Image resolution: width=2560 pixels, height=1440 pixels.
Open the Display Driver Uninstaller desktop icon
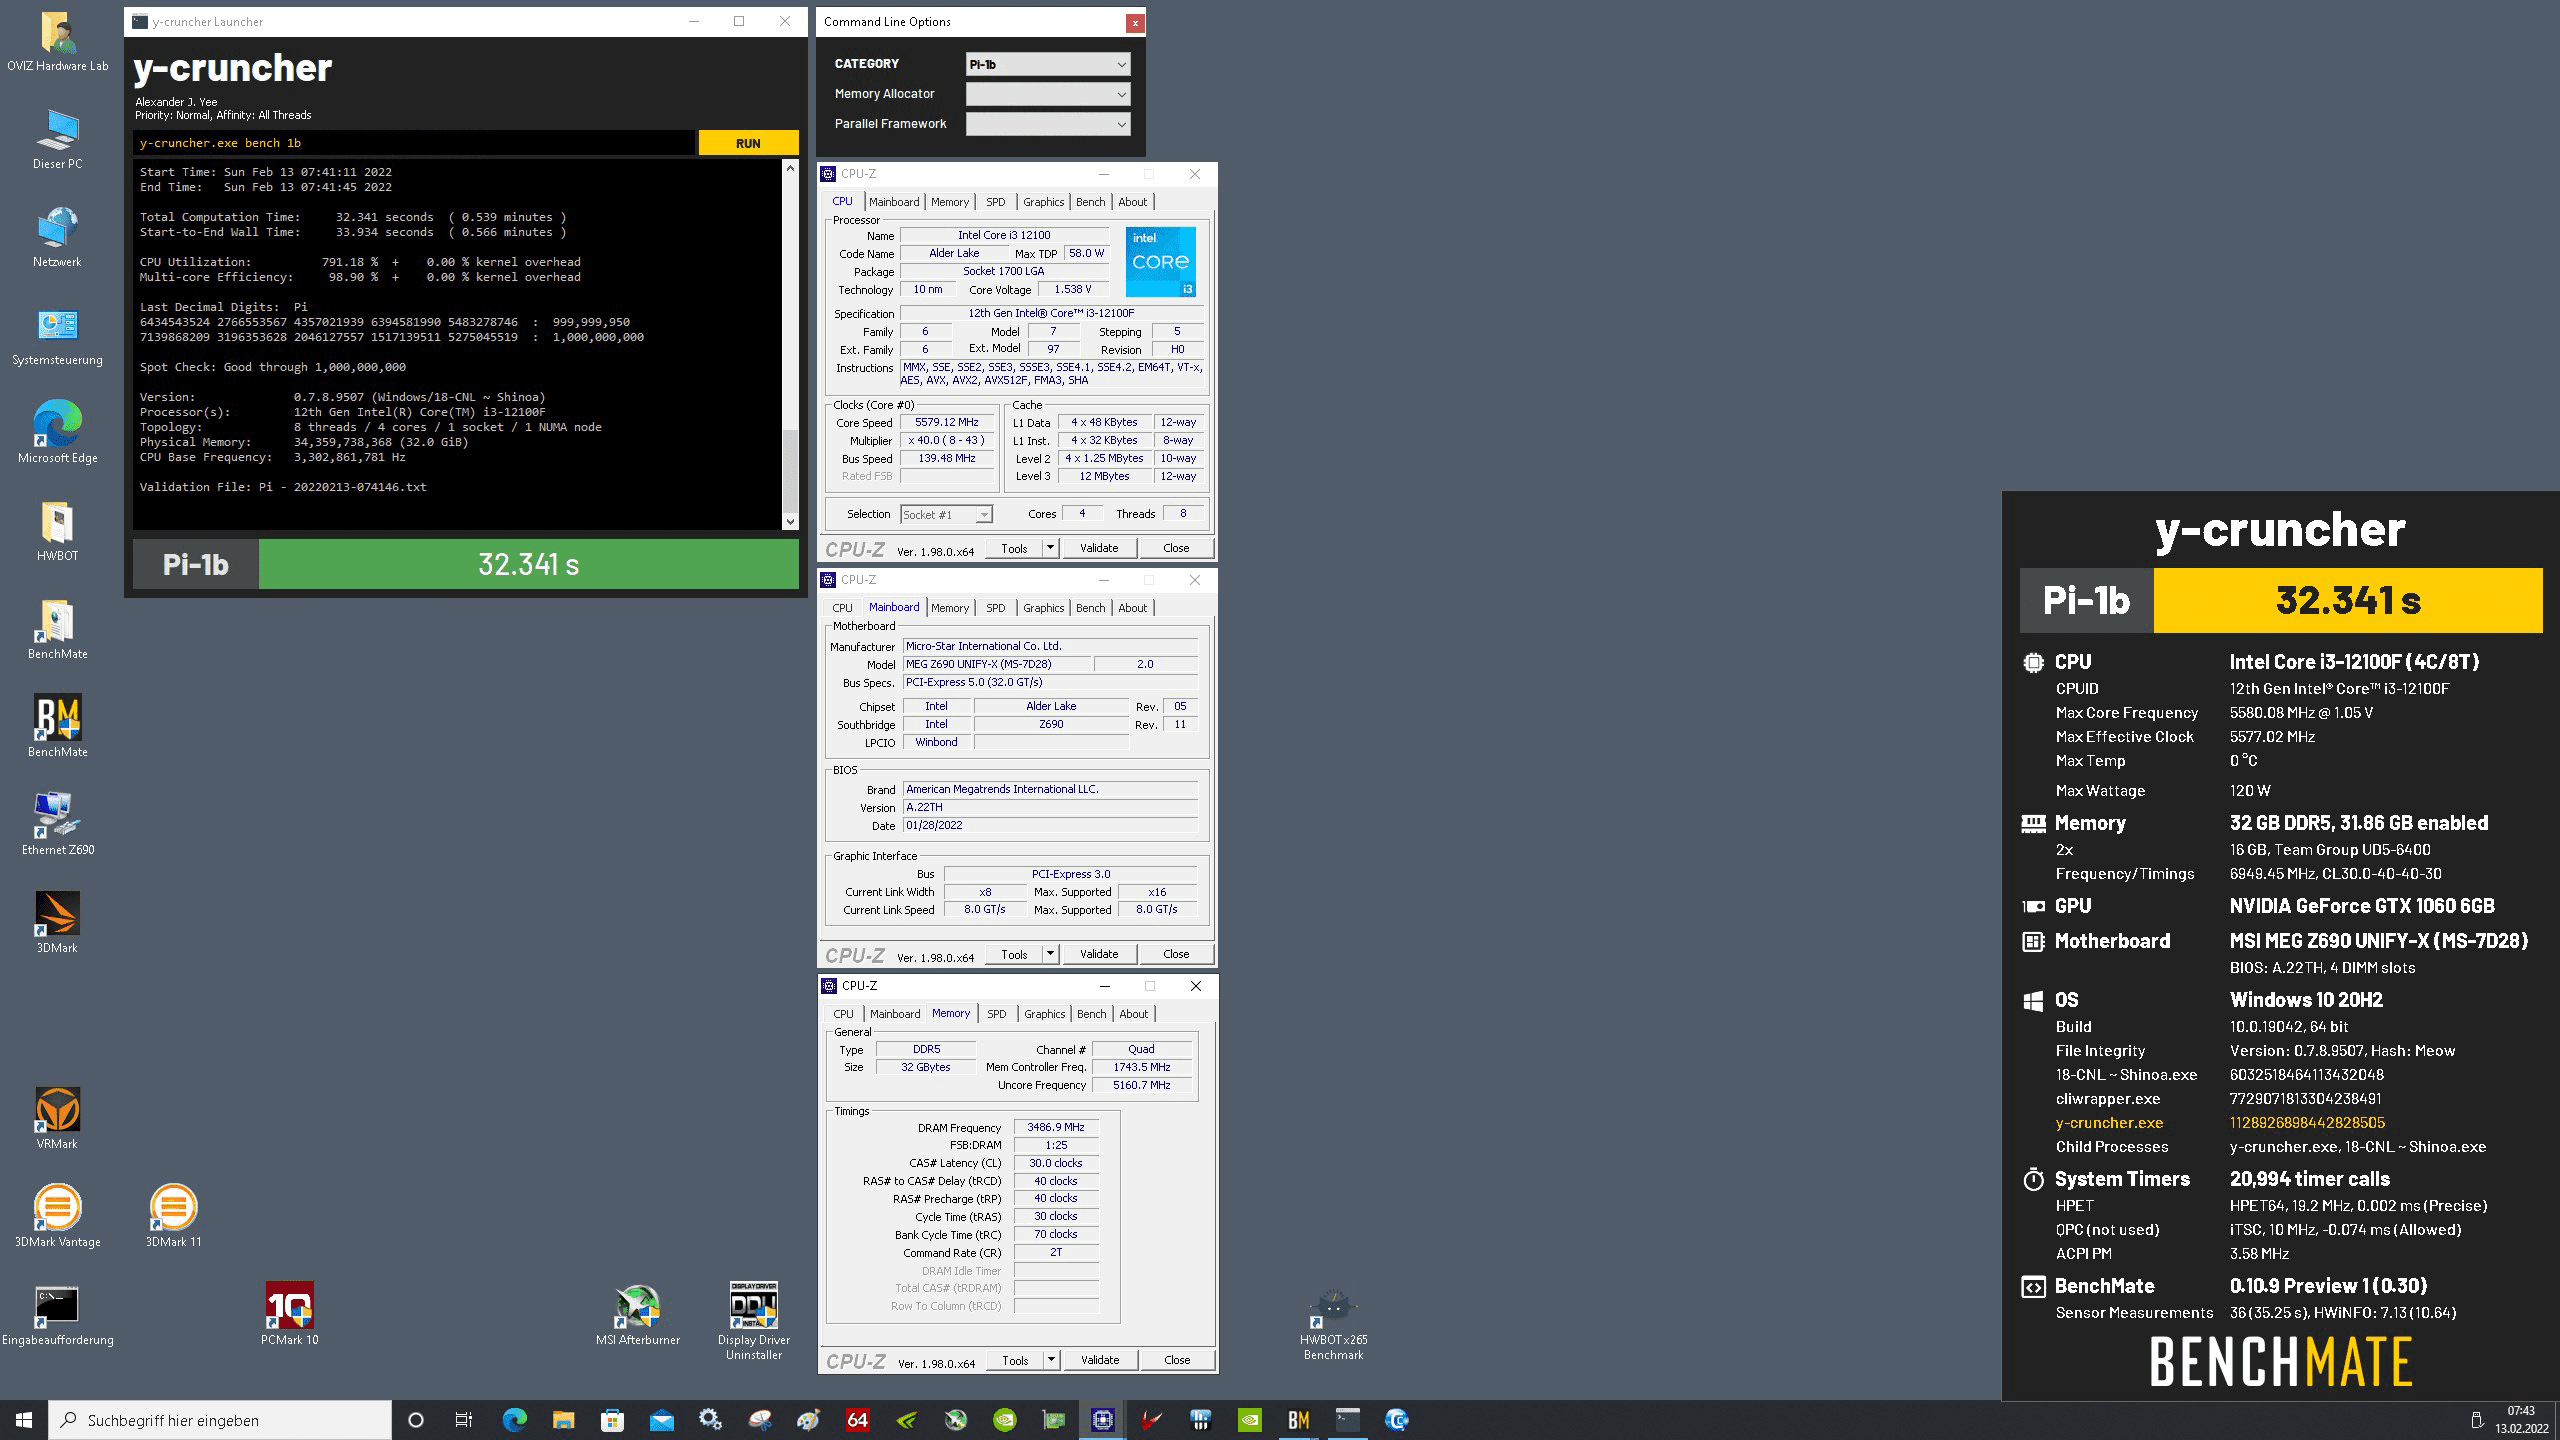point(753,1322)
